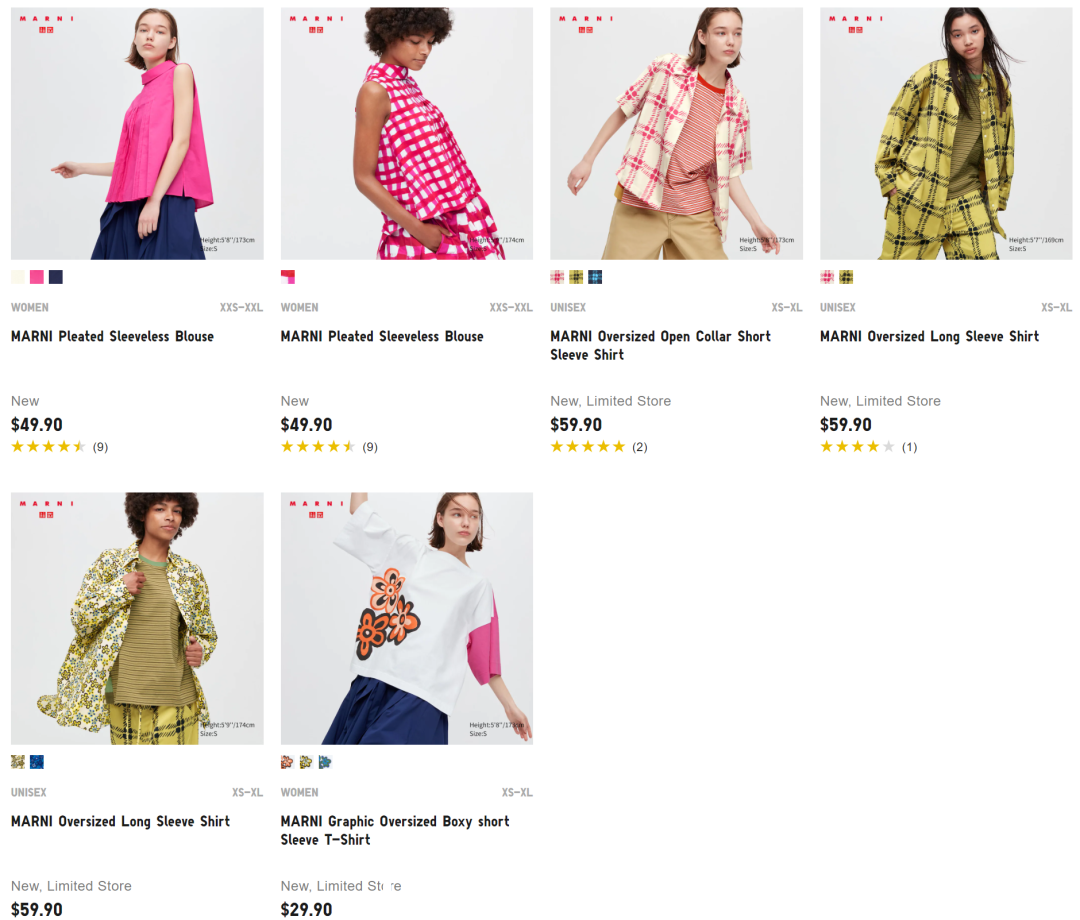Open MARNI Oversized Open Collar Short Sleeve Shirt link
1080x920 pixels.
(660, 345)
